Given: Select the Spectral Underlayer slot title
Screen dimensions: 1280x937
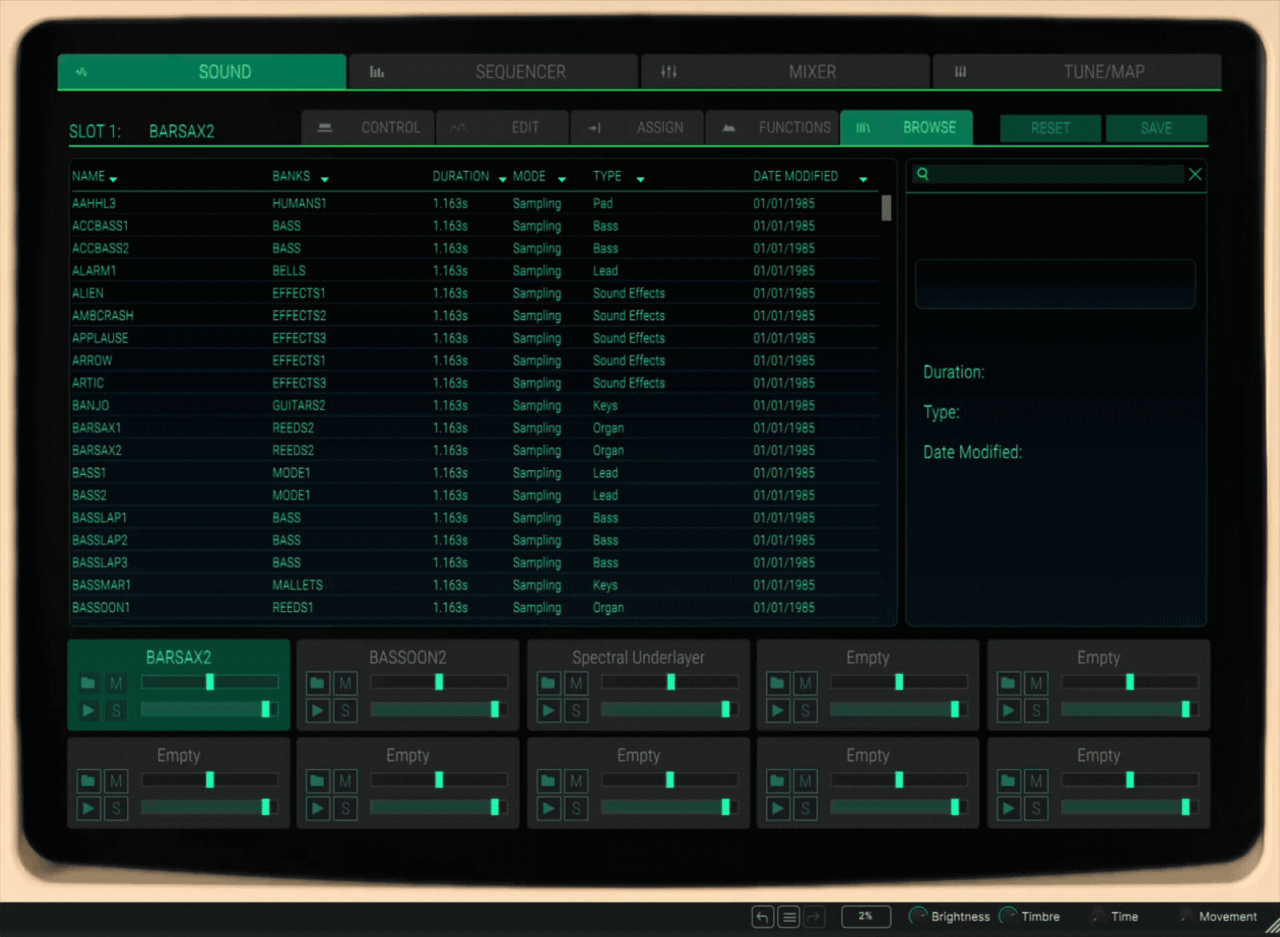Looking at the screenshot, I should 638,657.
